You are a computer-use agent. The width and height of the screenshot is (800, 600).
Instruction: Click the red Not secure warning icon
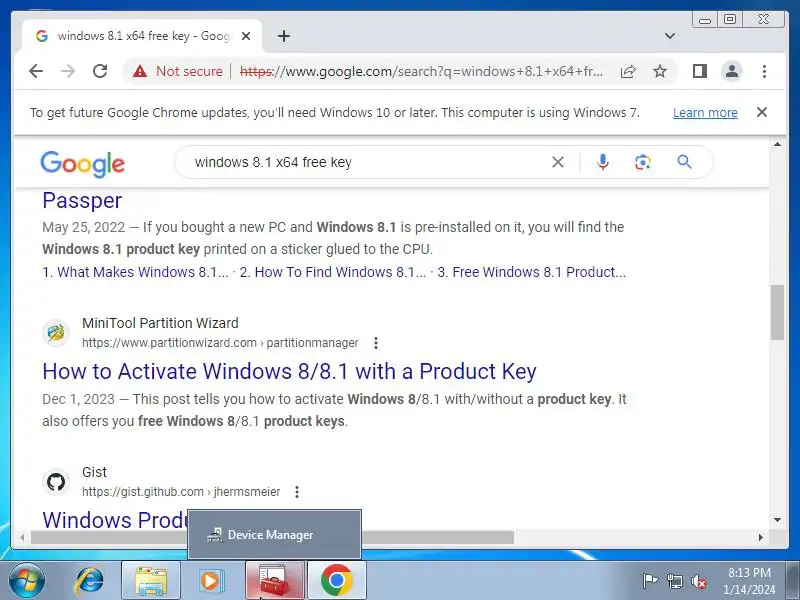(x=140, y=71)
